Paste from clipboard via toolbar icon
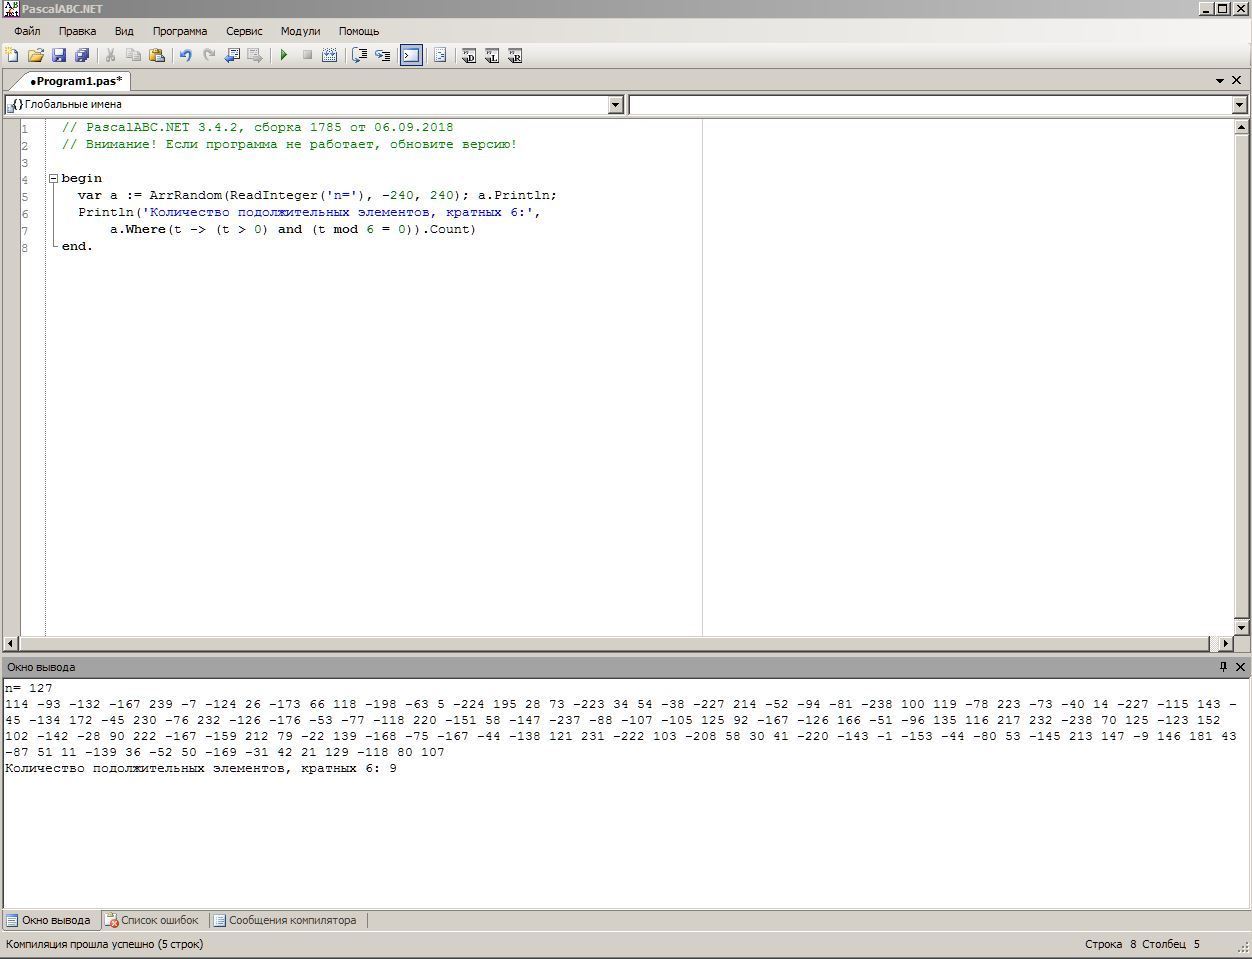Screen dimensions: 1252x959 click(157, 56)
